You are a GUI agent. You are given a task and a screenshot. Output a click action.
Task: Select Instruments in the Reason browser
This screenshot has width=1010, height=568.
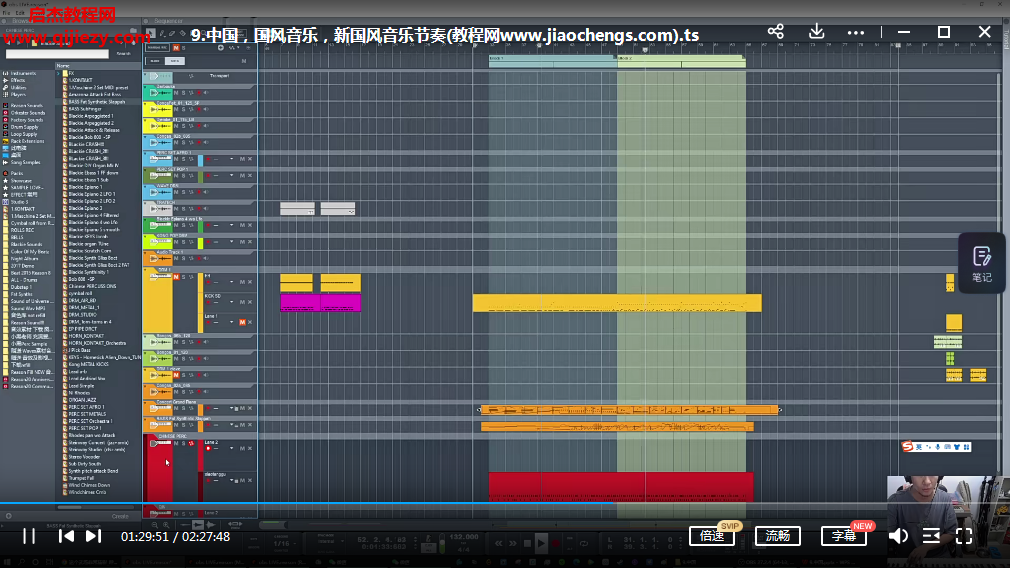(x=23, y=73)
